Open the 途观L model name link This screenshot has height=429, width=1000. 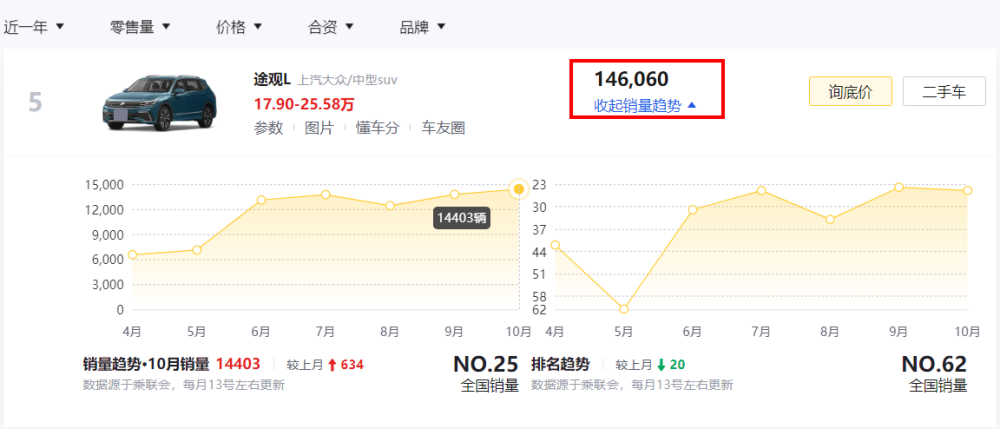[272, 80]
